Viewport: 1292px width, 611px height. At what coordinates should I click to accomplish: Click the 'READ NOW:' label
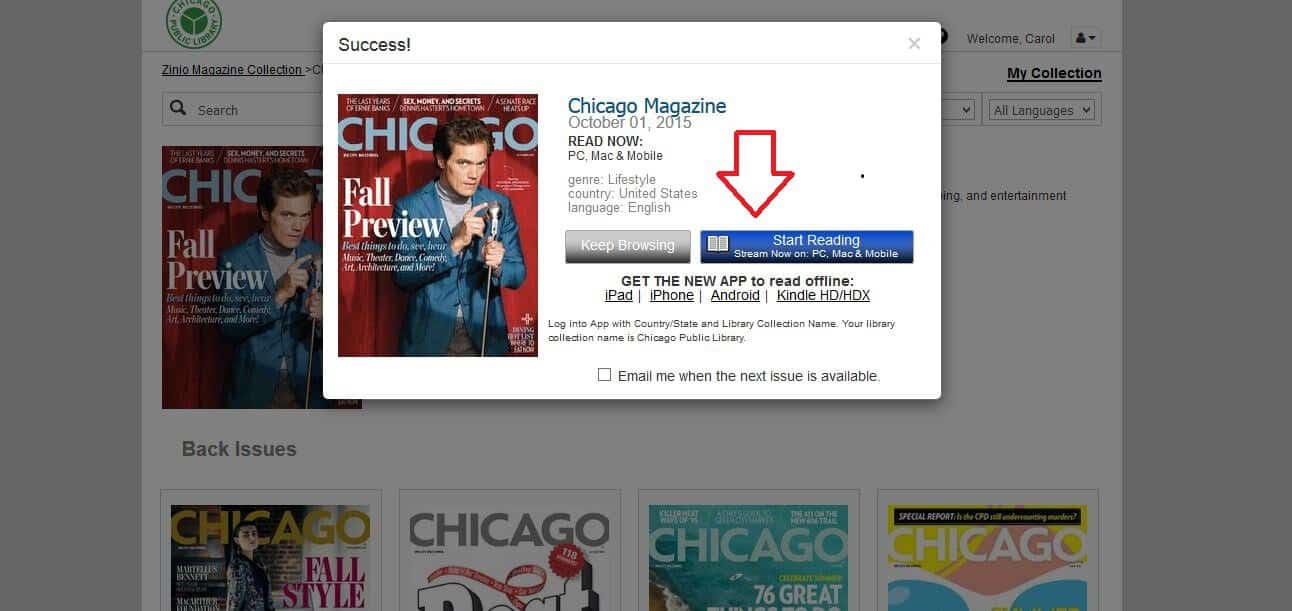click(605, 141)
